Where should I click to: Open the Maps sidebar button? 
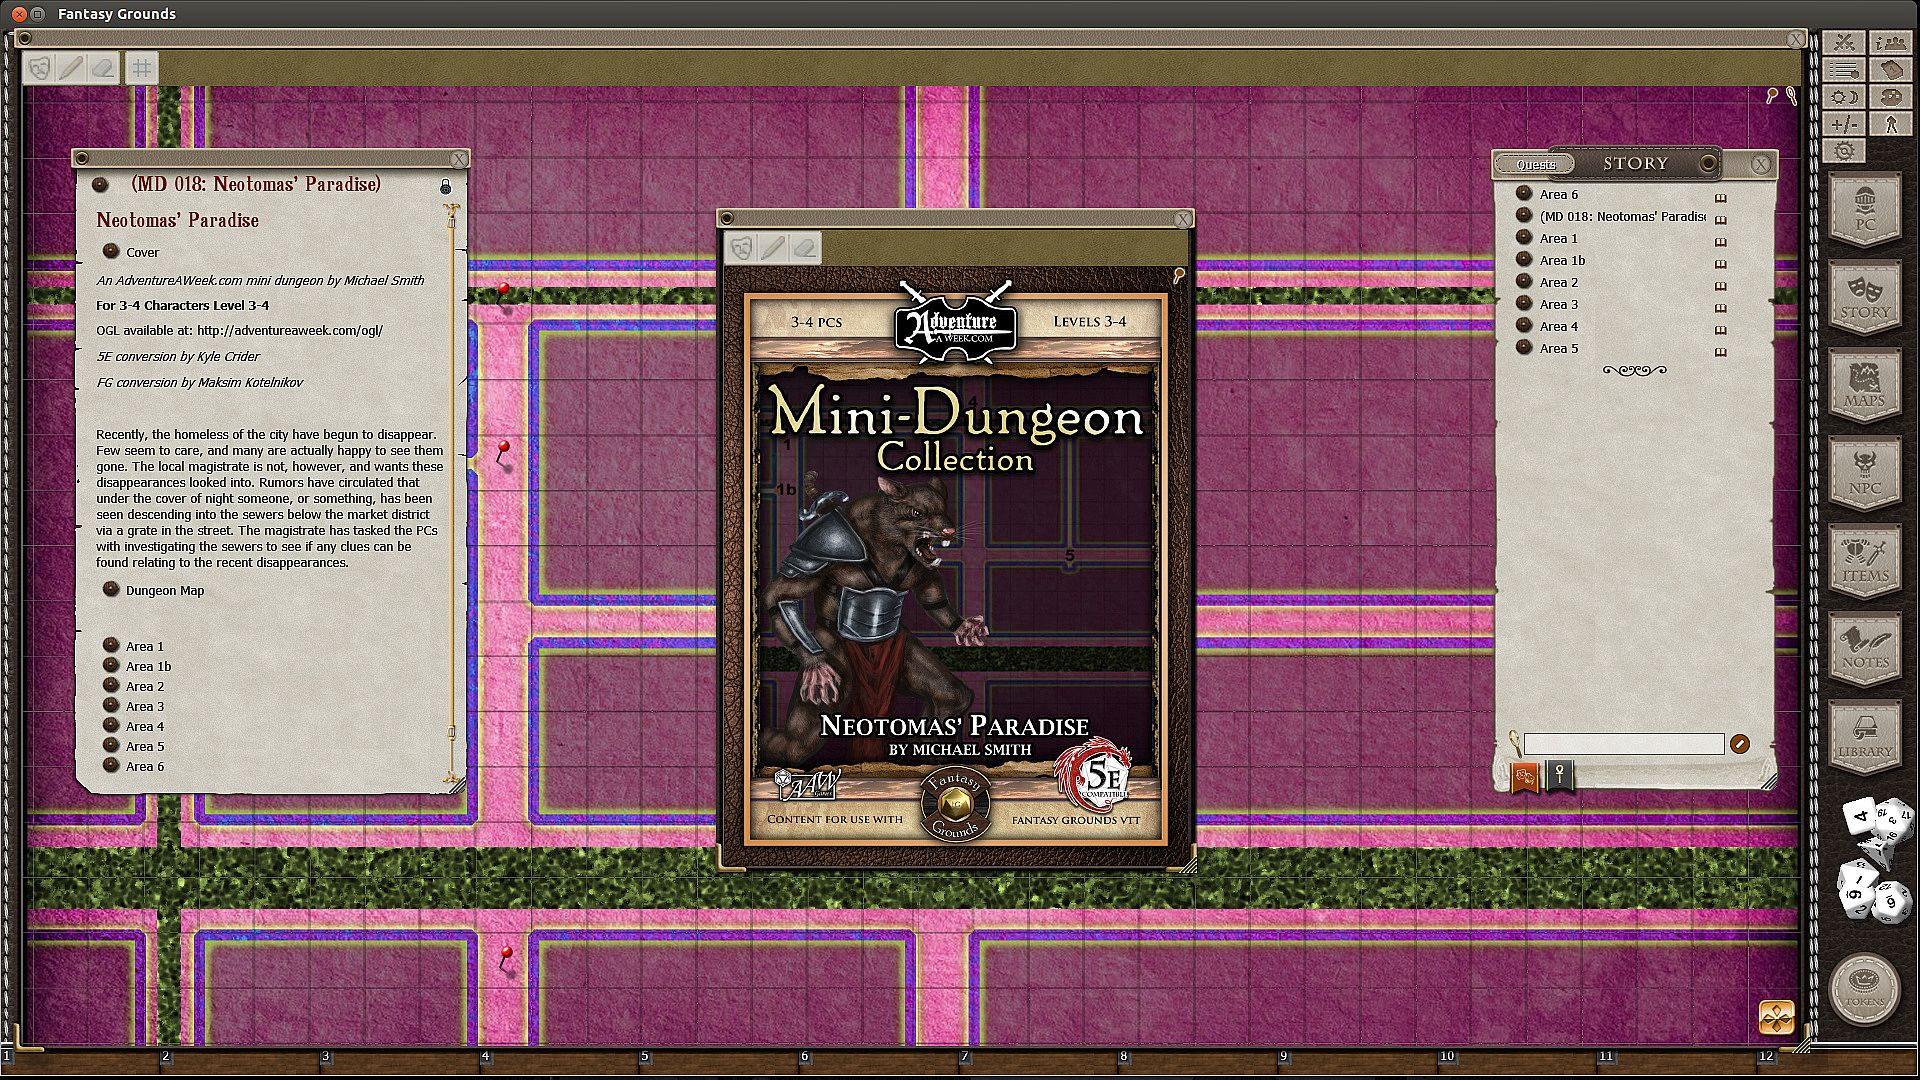click(1865, 385)
